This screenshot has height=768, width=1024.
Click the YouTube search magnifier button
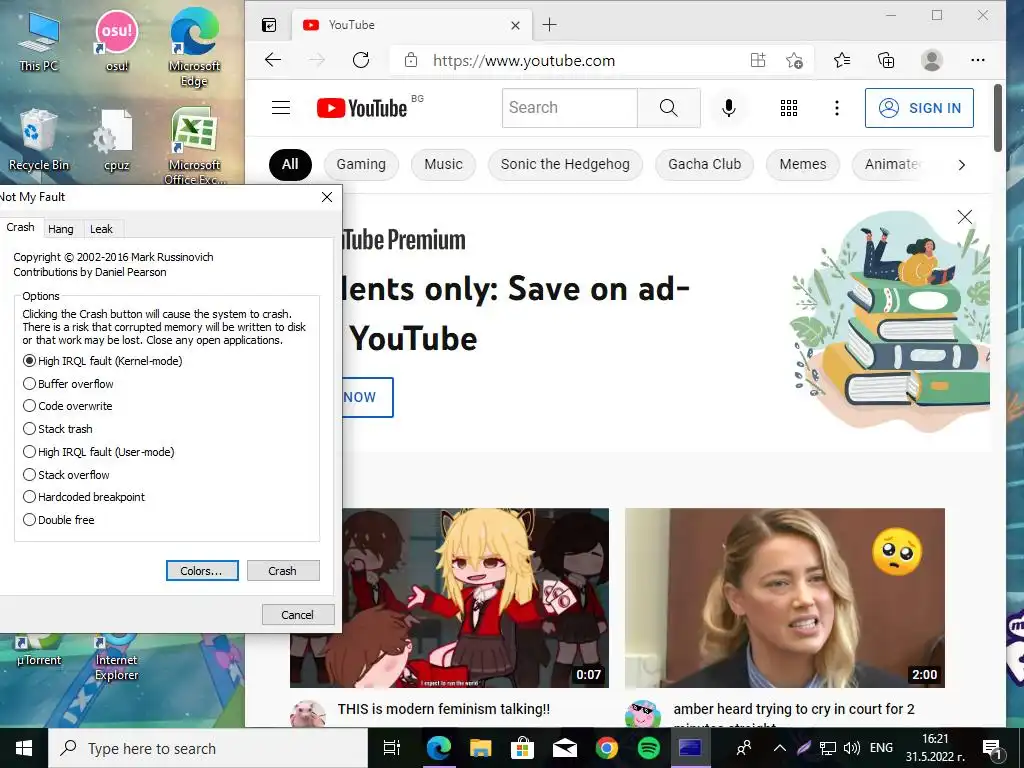(669, 108)
